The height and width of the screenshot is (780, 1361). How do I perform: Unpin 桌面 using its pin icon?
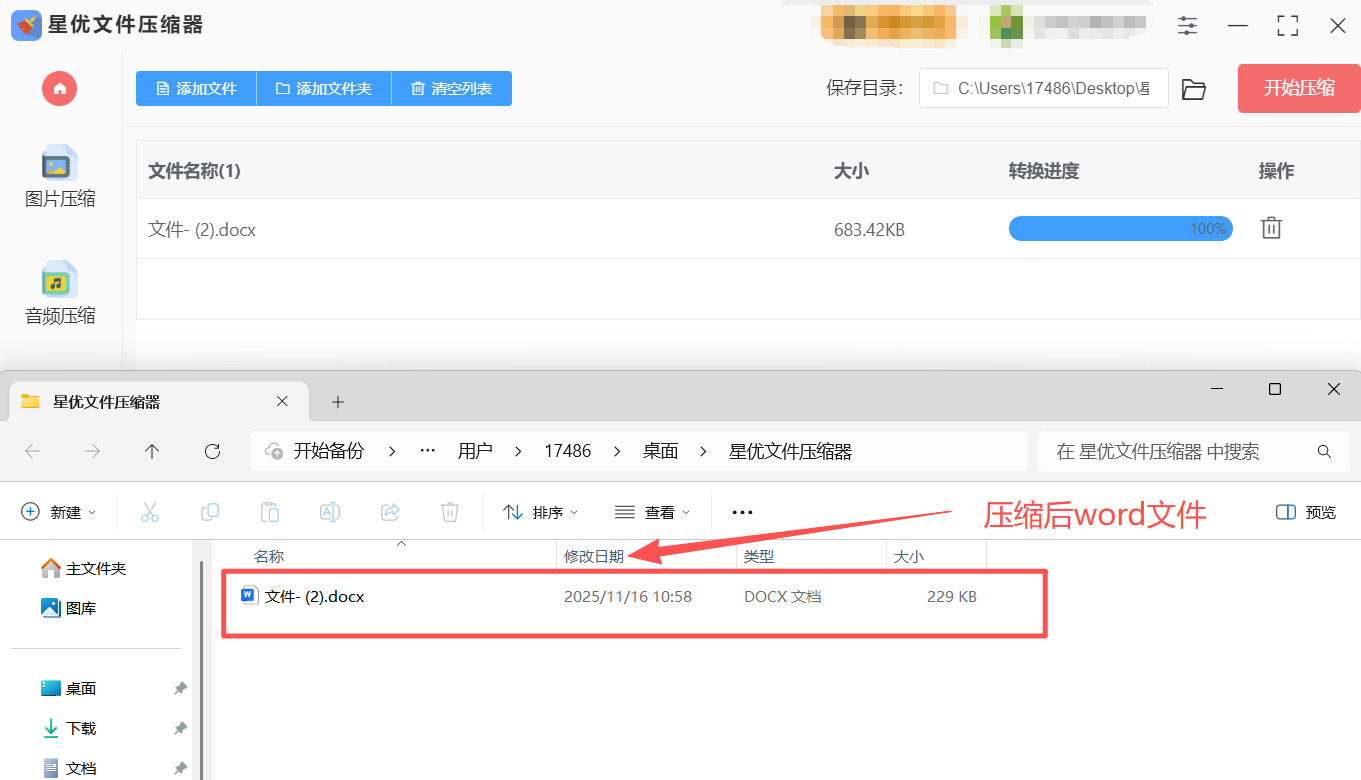[x=180, y=688]
